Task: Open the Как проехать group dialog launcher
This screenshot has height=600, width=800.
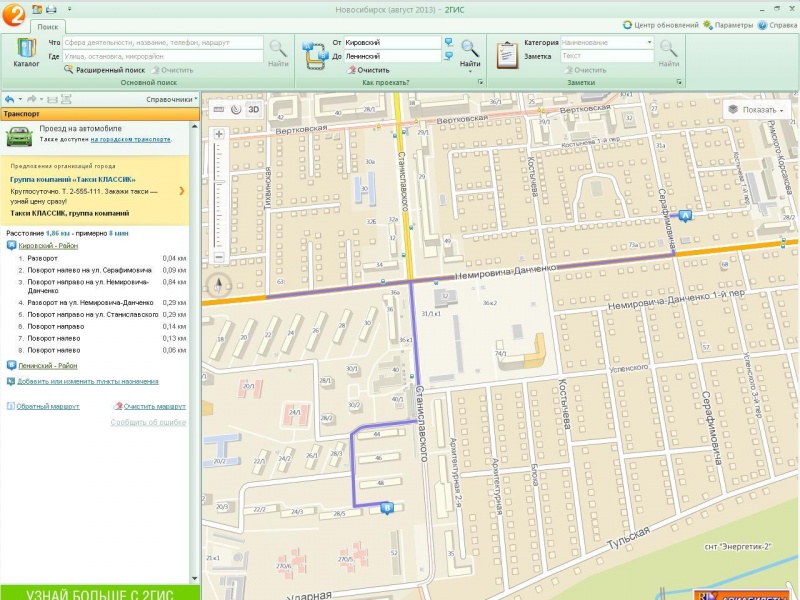Action: point(480,82)
